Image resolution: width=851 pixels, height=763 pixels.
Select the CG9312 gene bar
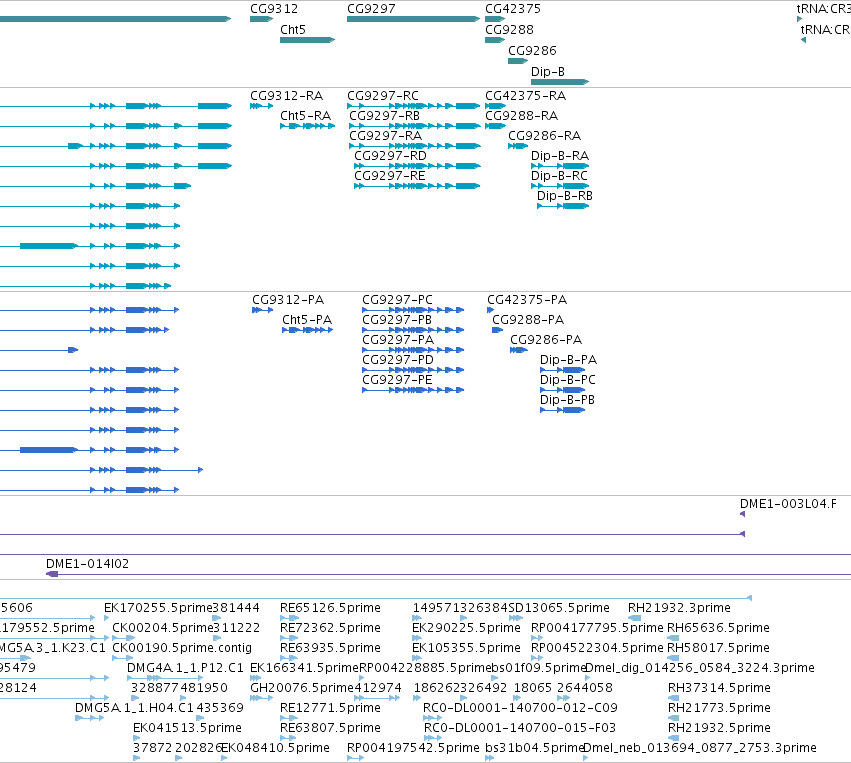261,19
